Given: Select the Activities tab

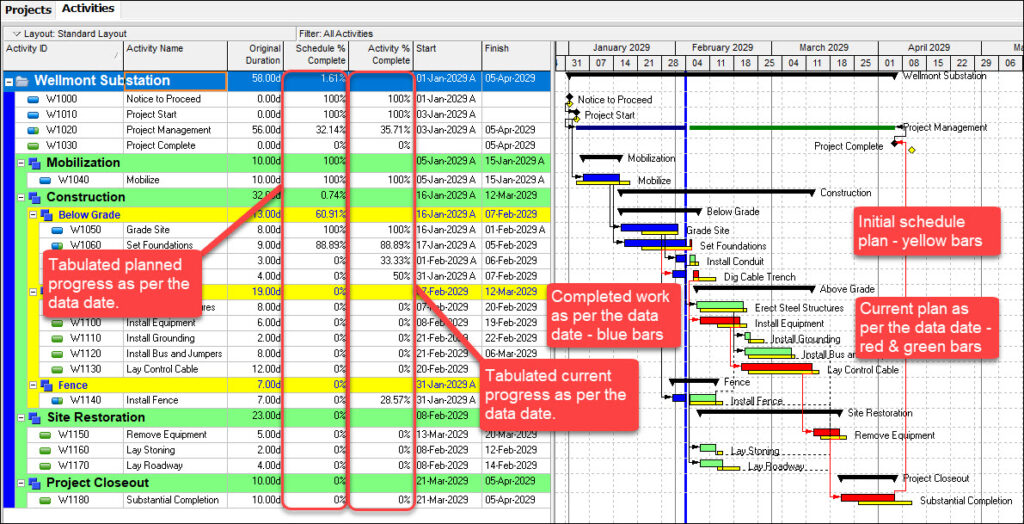Looking at the screenshot, I should (89, 9).
